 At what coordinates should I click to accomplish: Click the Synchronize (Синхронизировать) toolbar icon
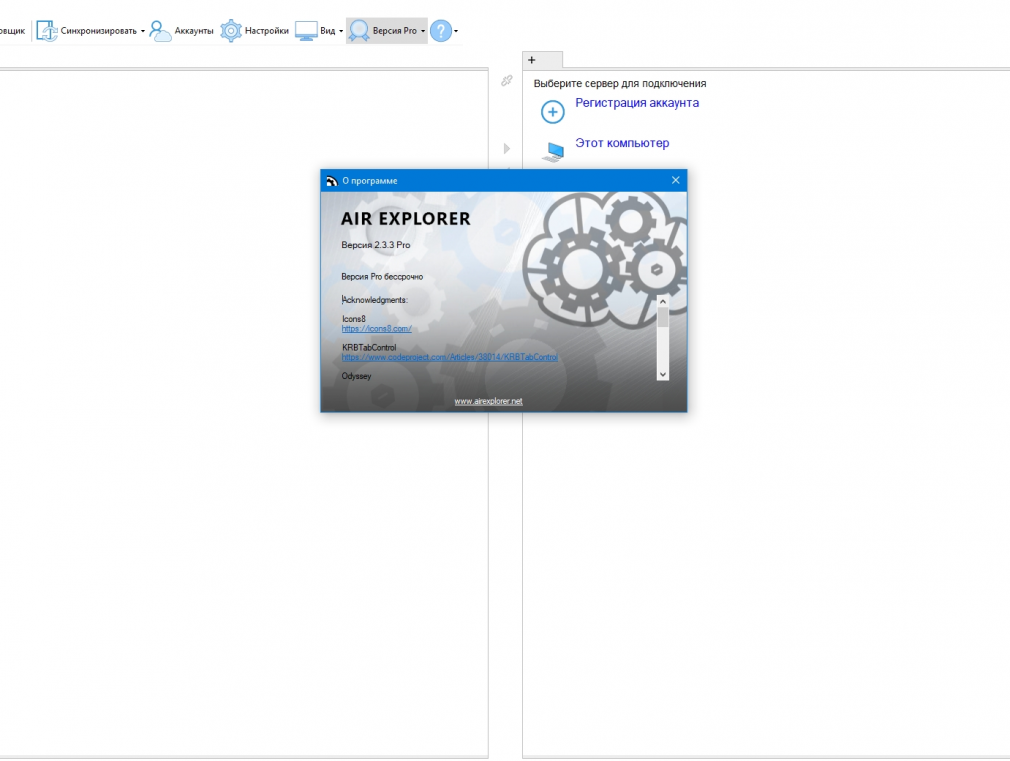[46, 30]
